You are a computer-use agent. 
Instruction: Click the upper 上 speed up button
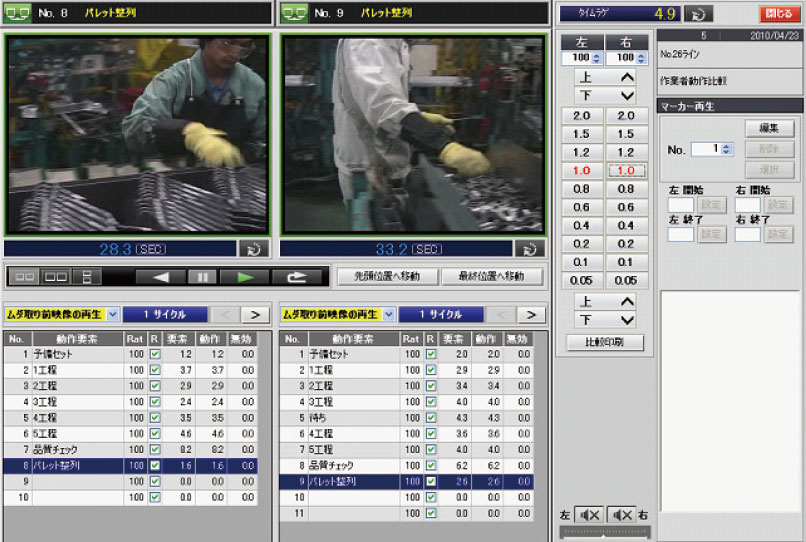pos(605,77)
